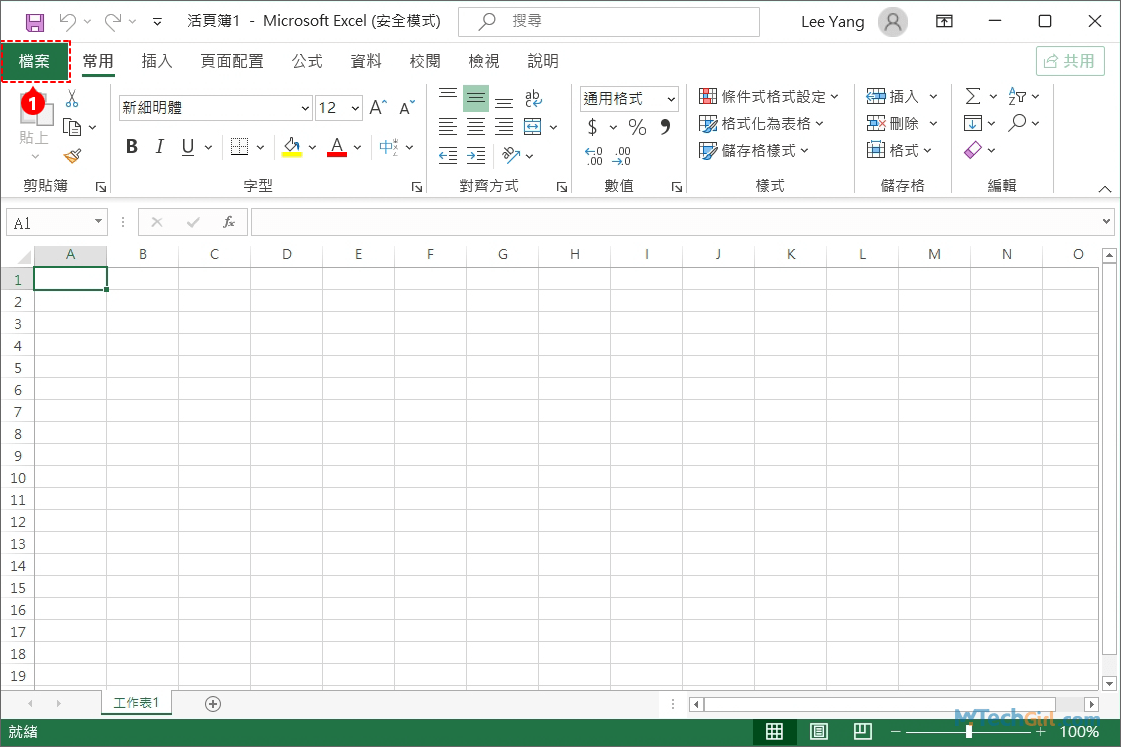Switch to page layout view
Screen dimensions: 1121x747
tap(818, 731)
